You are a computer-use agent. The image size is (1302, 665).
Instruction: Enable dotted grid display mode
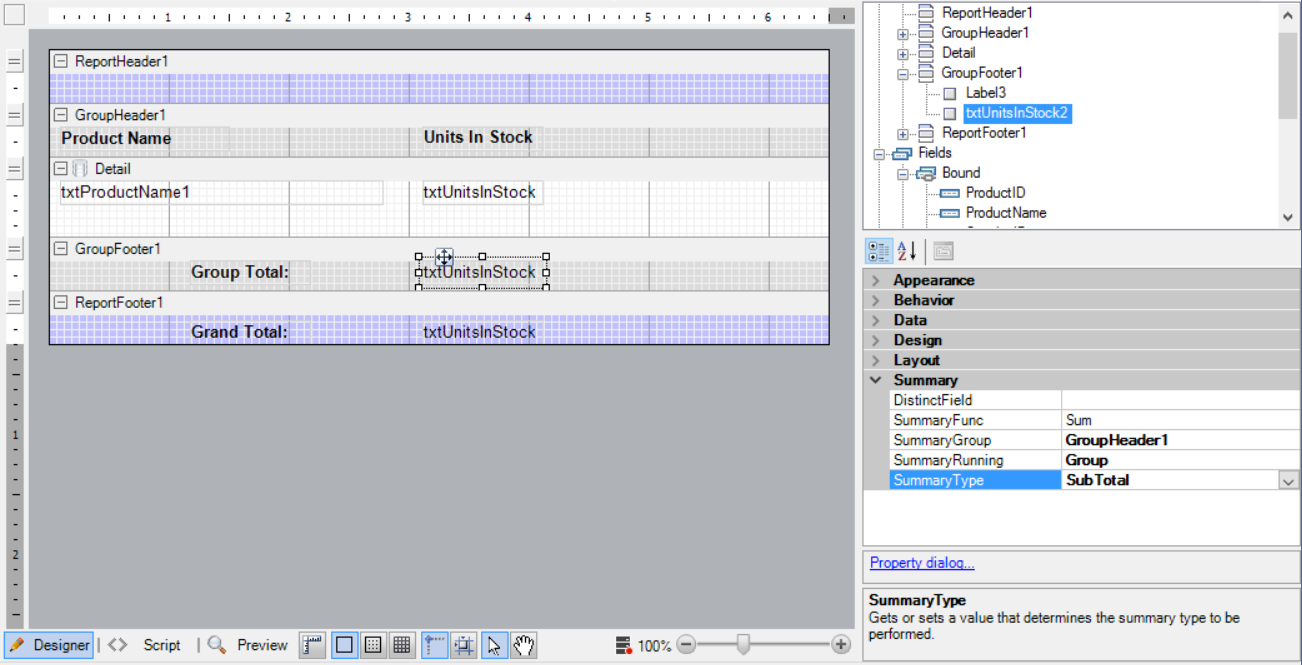click(x=373, y=646)
